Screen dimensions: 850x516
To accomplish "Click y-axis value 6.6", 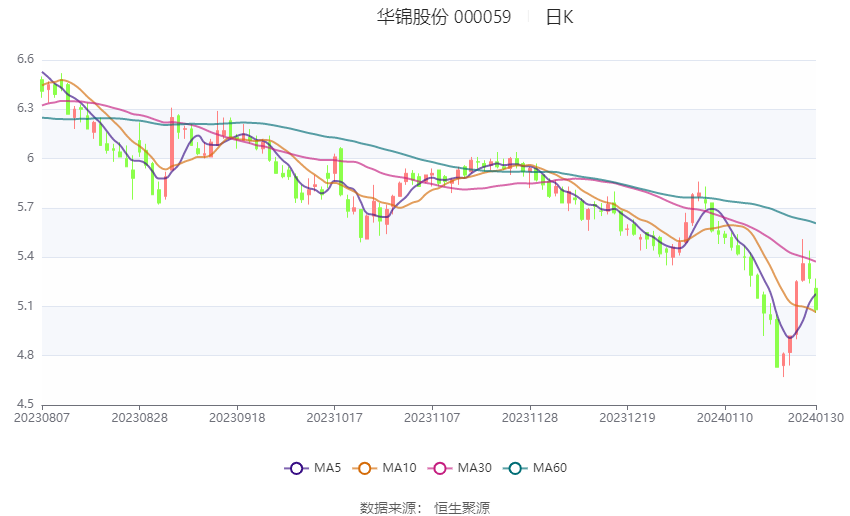I will [x=25, y=59].
